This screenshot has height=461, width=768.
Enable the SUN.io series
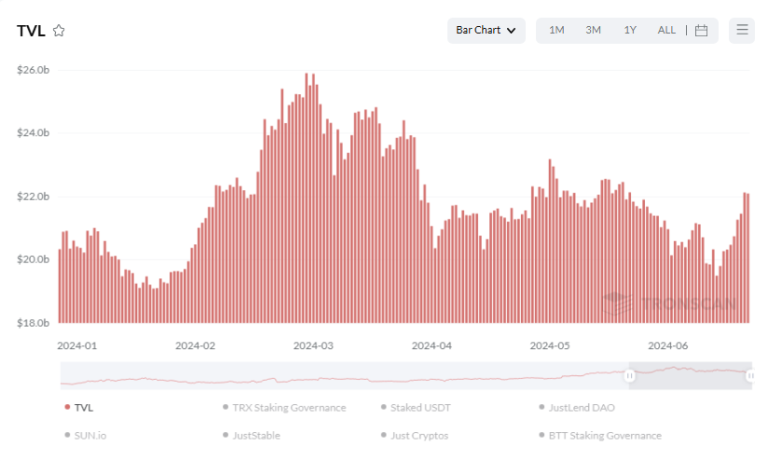click(x=92, y=435)
